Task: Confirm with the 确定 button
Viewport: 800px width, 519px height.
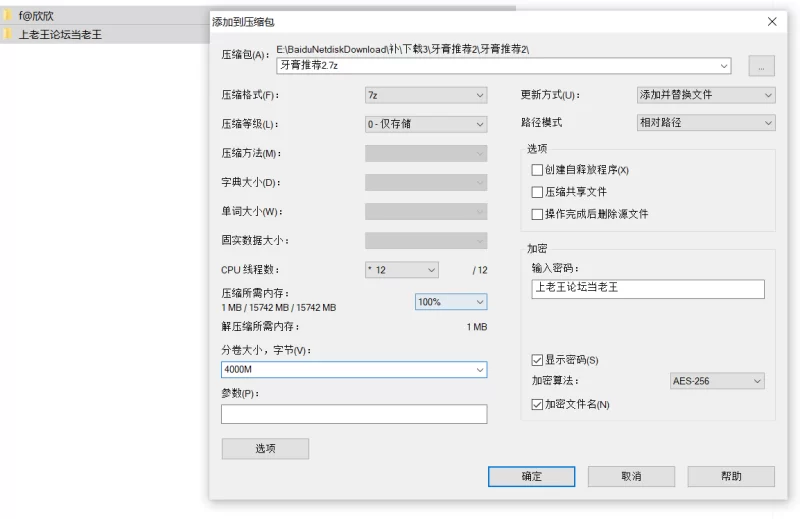Action: coord(531,476)
